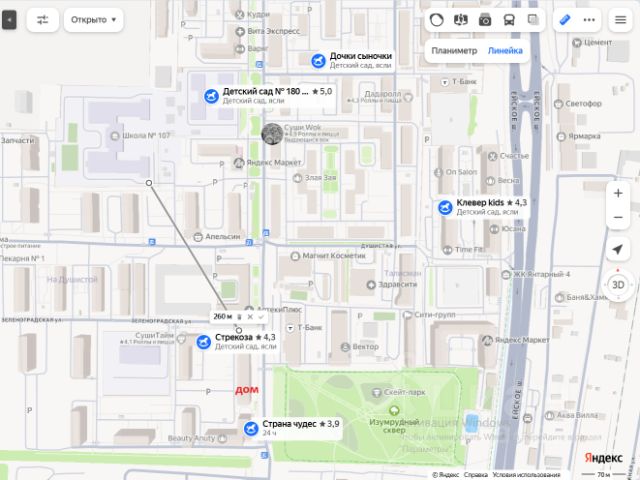
Task: Select the Линейка tab
Action: tap(505, 51)
